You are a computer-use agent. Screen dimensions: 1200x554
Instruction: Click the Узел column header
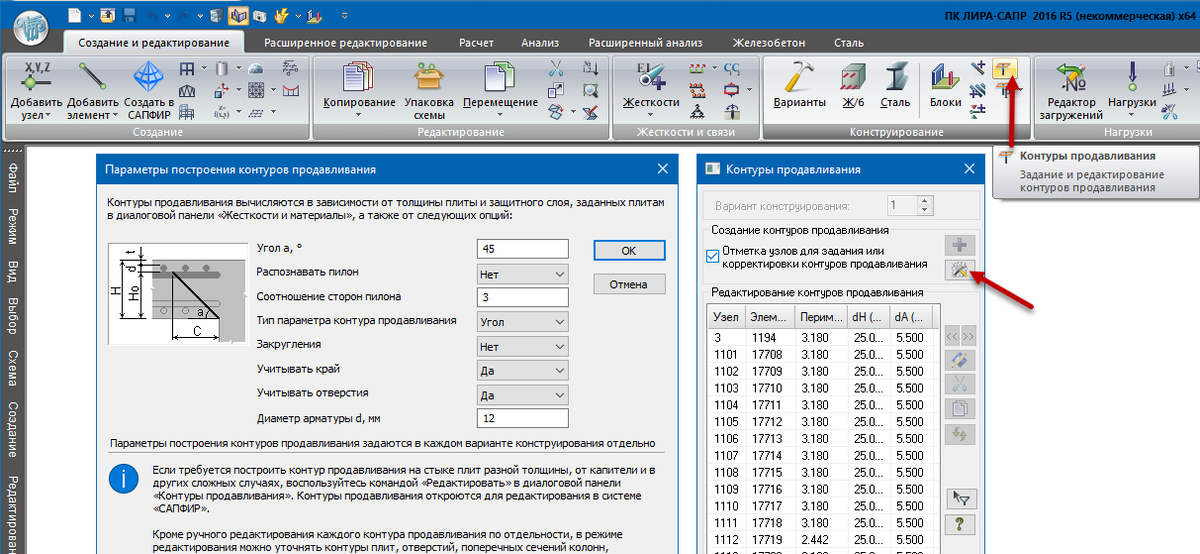[x=727, y=318]
